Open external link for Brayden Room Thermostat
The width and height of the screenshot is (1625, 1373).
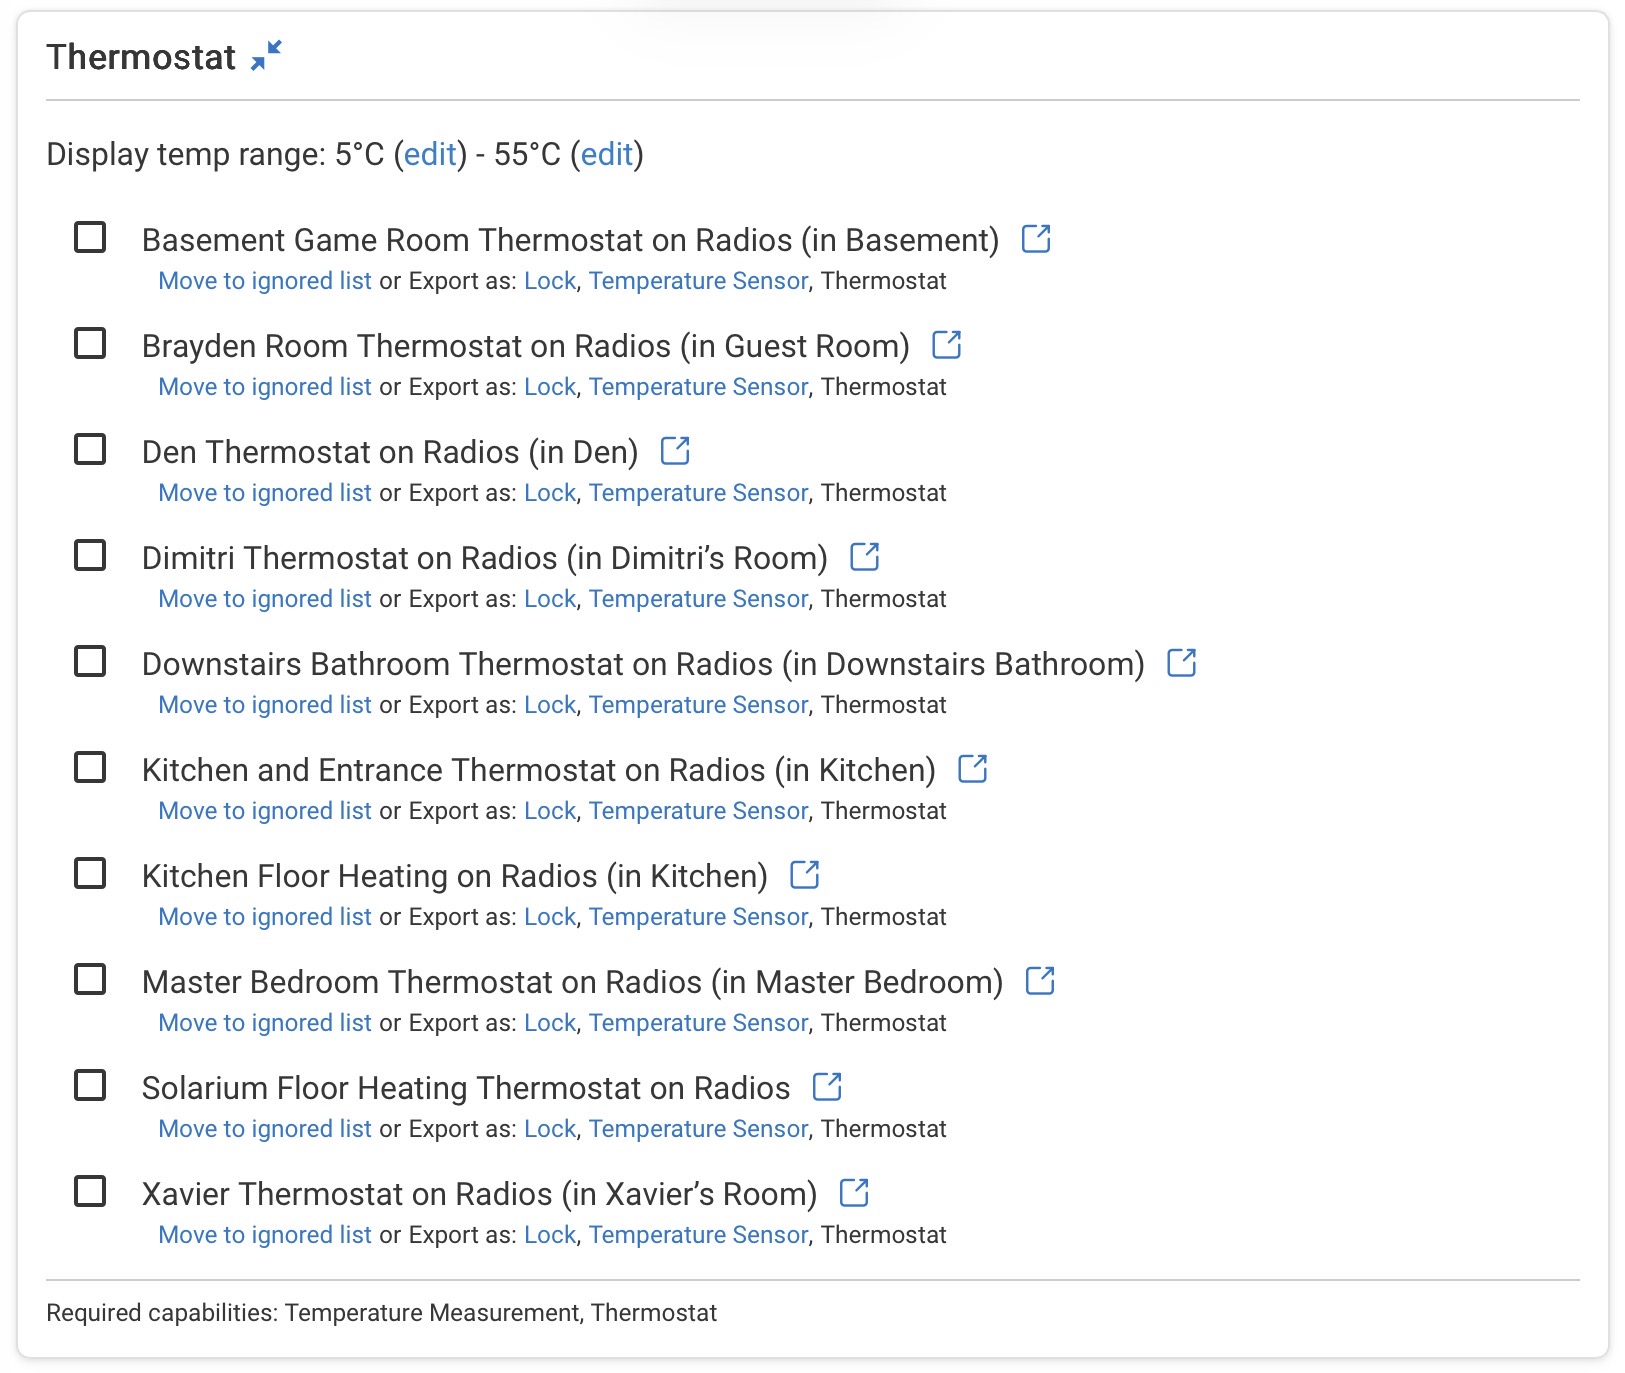click(946, 345)
